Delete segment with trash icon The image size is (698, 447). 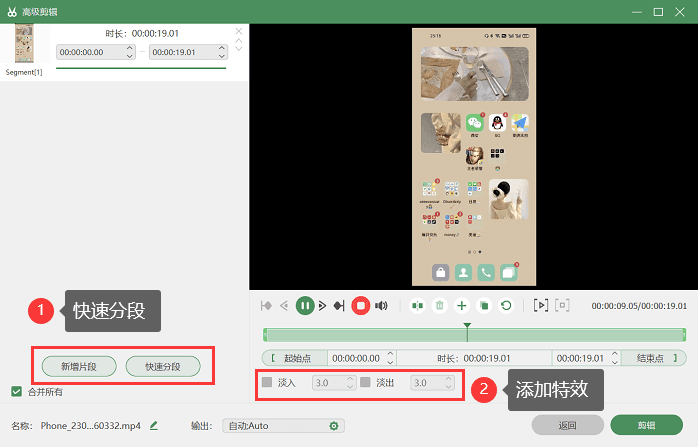440,306
